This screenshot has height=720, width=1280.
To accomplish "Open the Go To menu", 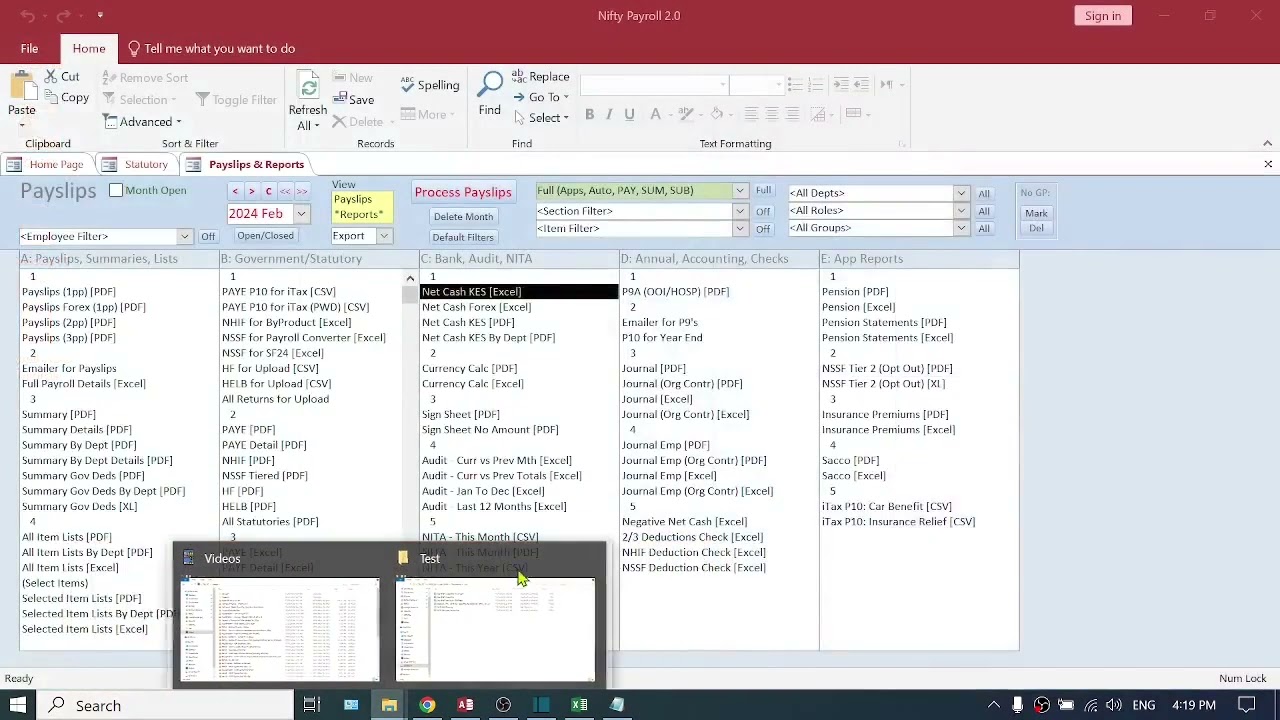I will 541,97.
